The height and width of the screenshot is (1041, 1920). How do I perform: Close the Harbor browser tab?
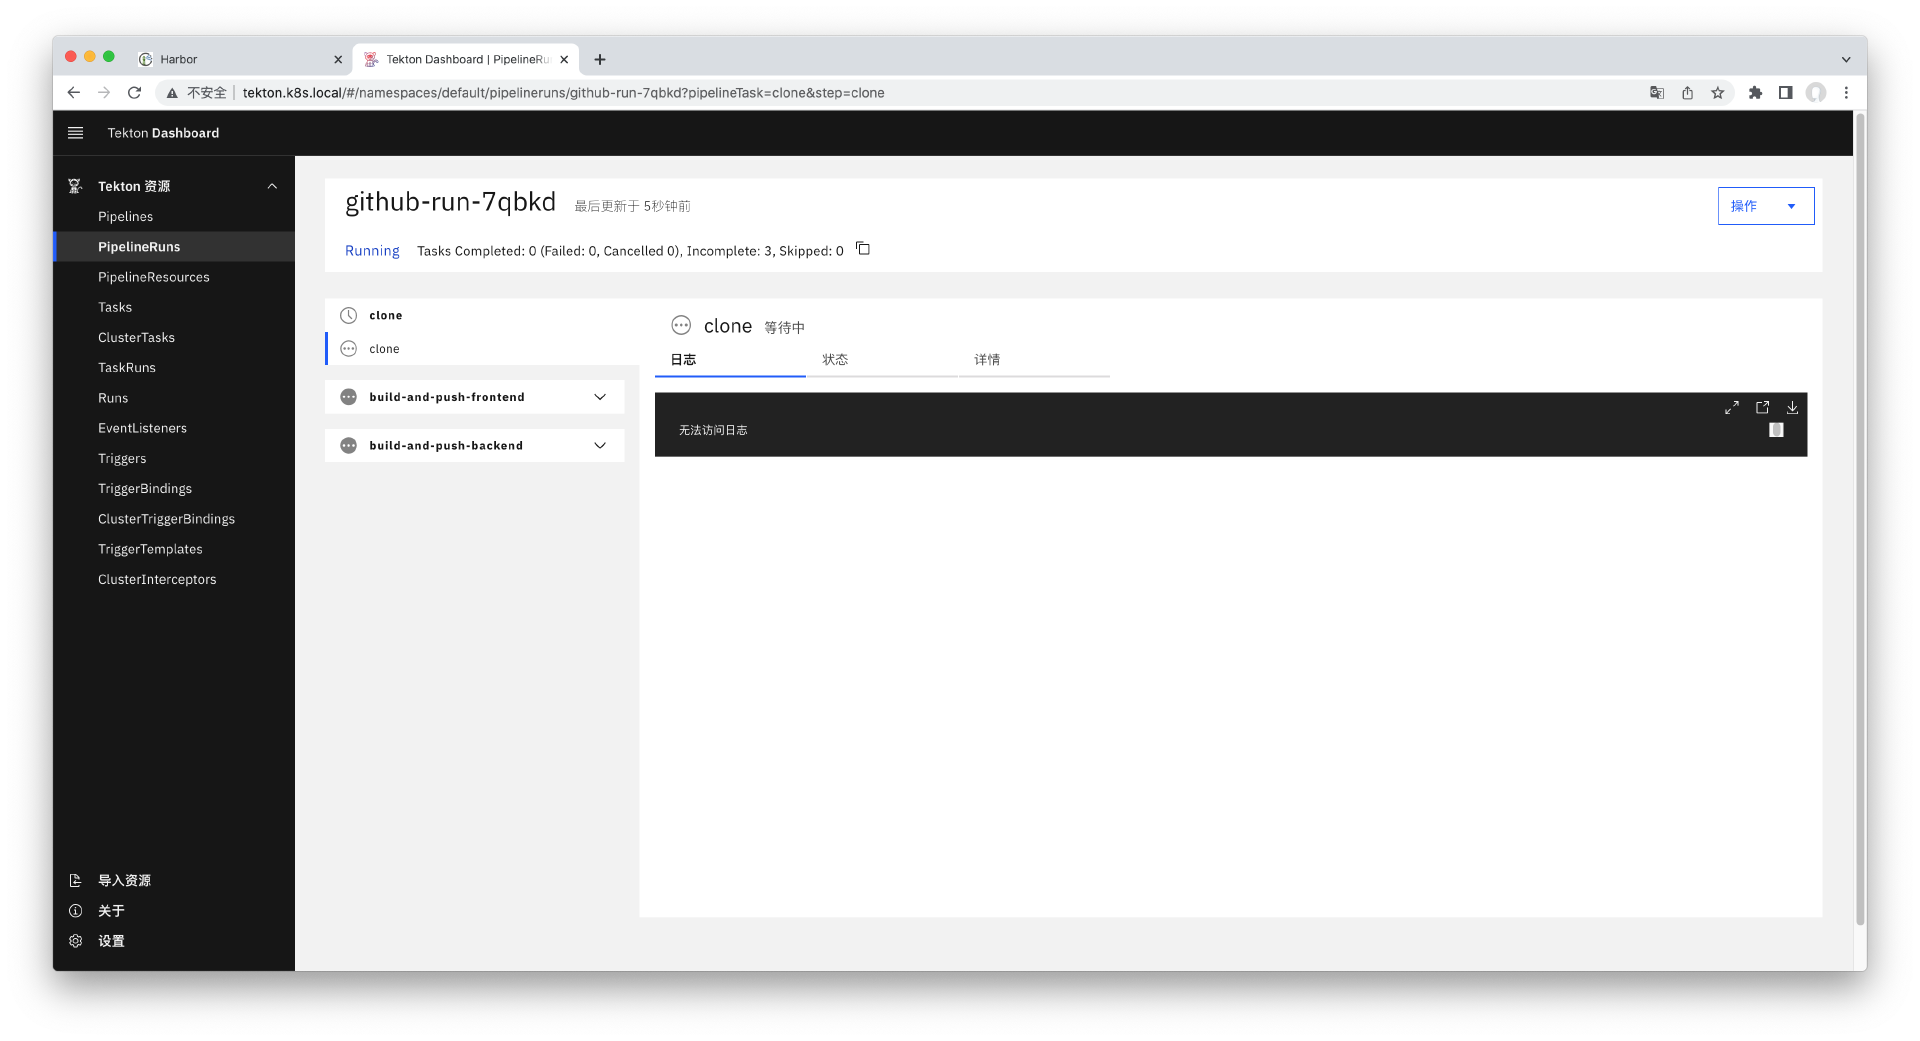click(x=338, y=59)
